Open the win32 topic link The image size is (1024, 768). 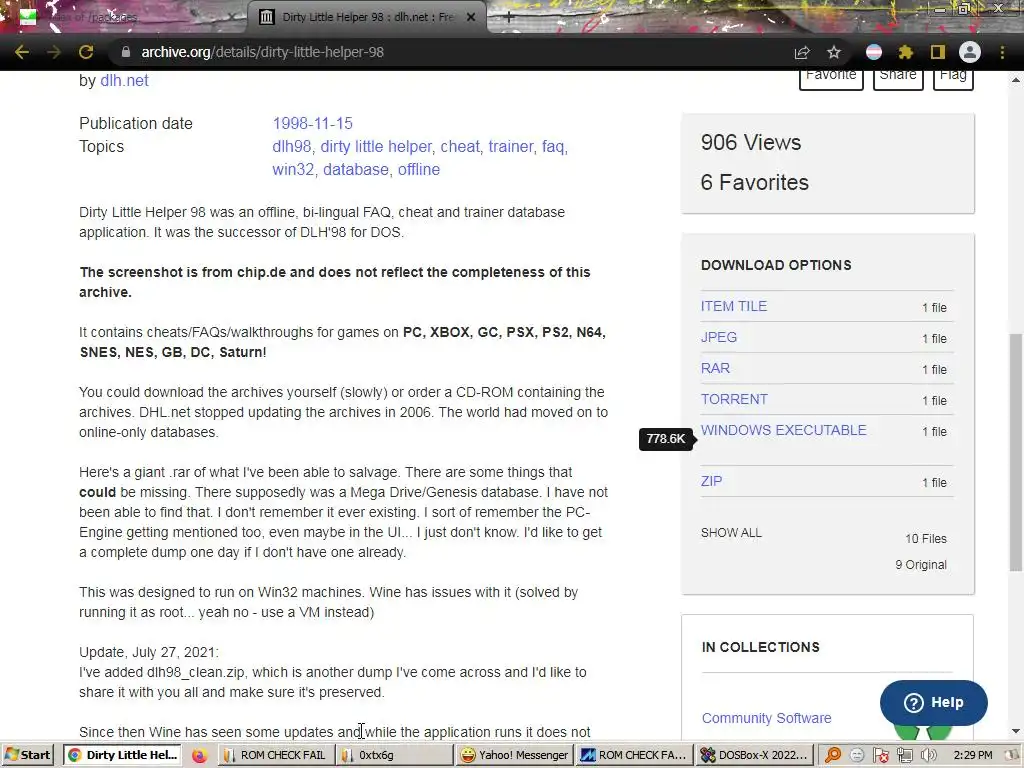[x=293, y=169]
